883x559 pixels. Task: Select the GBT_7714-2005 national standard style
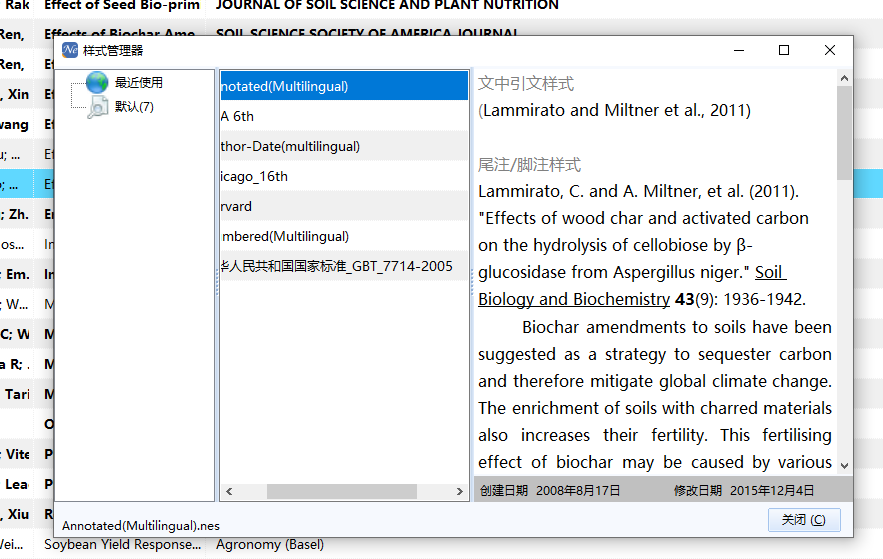(x=344, y=266)
